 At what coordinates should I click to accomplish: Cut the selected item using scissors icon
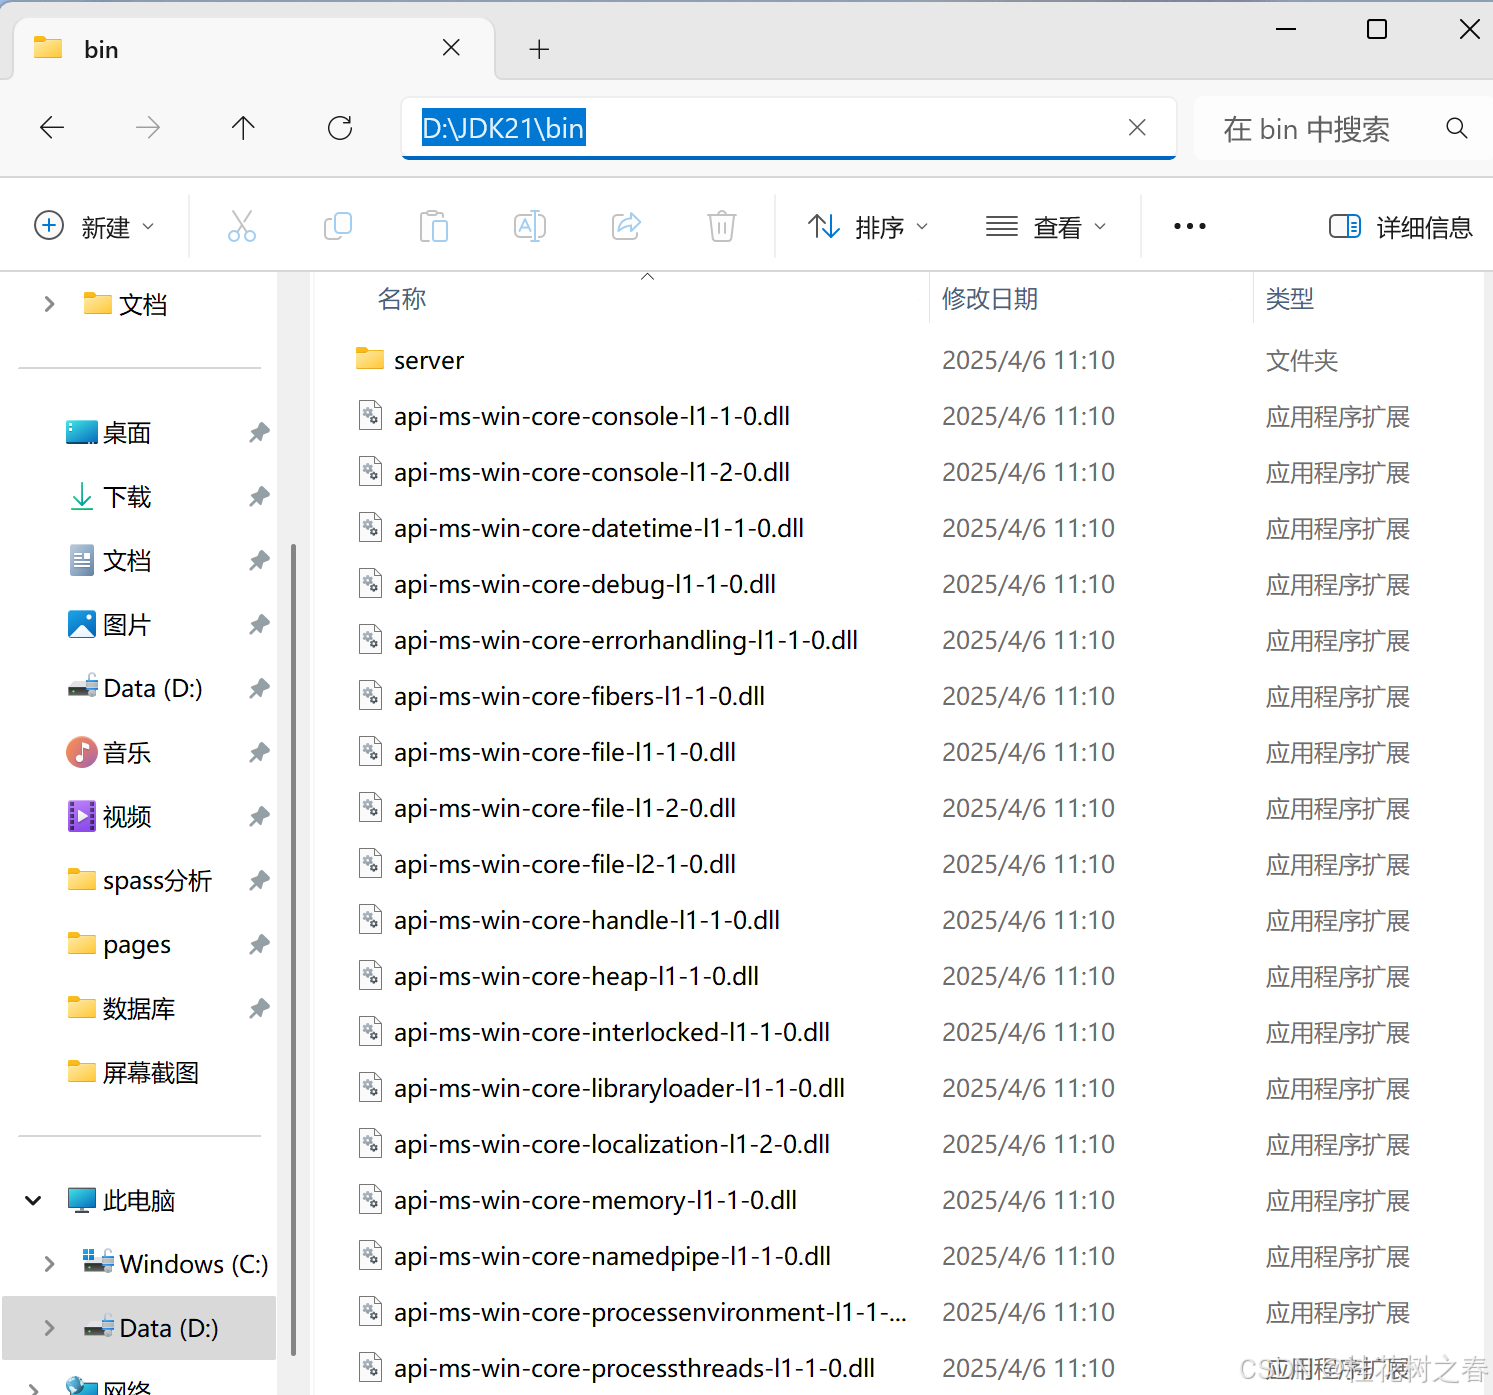click(x=243, y=225)
